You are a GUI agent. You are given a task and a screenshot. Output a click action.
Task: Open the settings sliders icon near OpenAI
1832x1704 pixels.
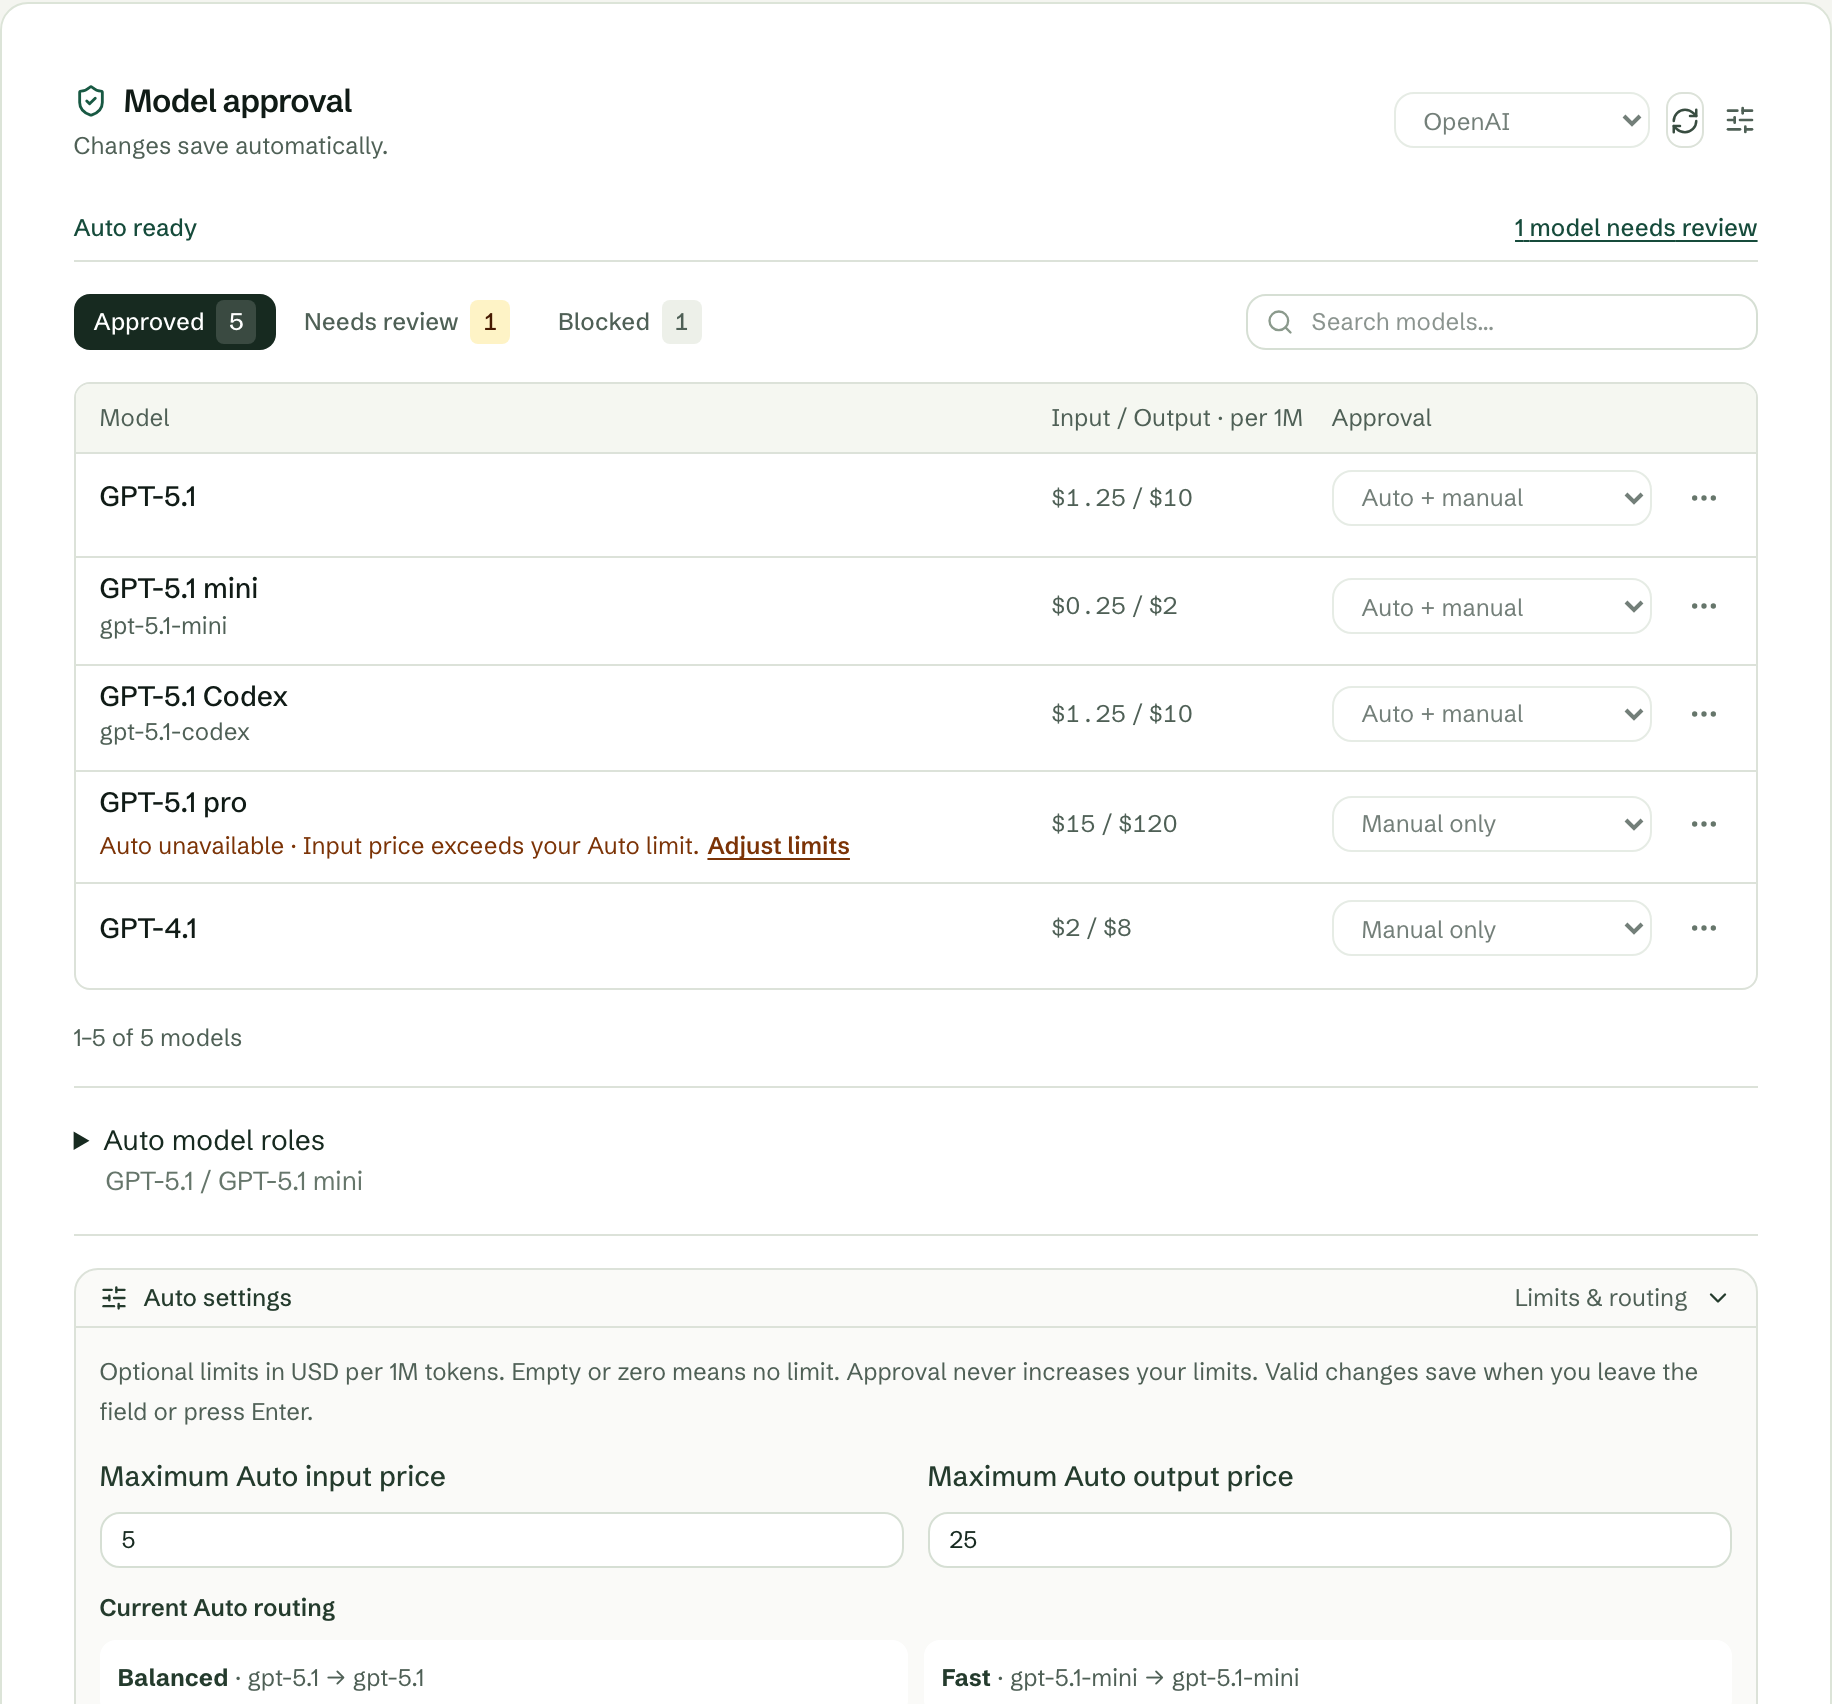(x=1740, y=121)
